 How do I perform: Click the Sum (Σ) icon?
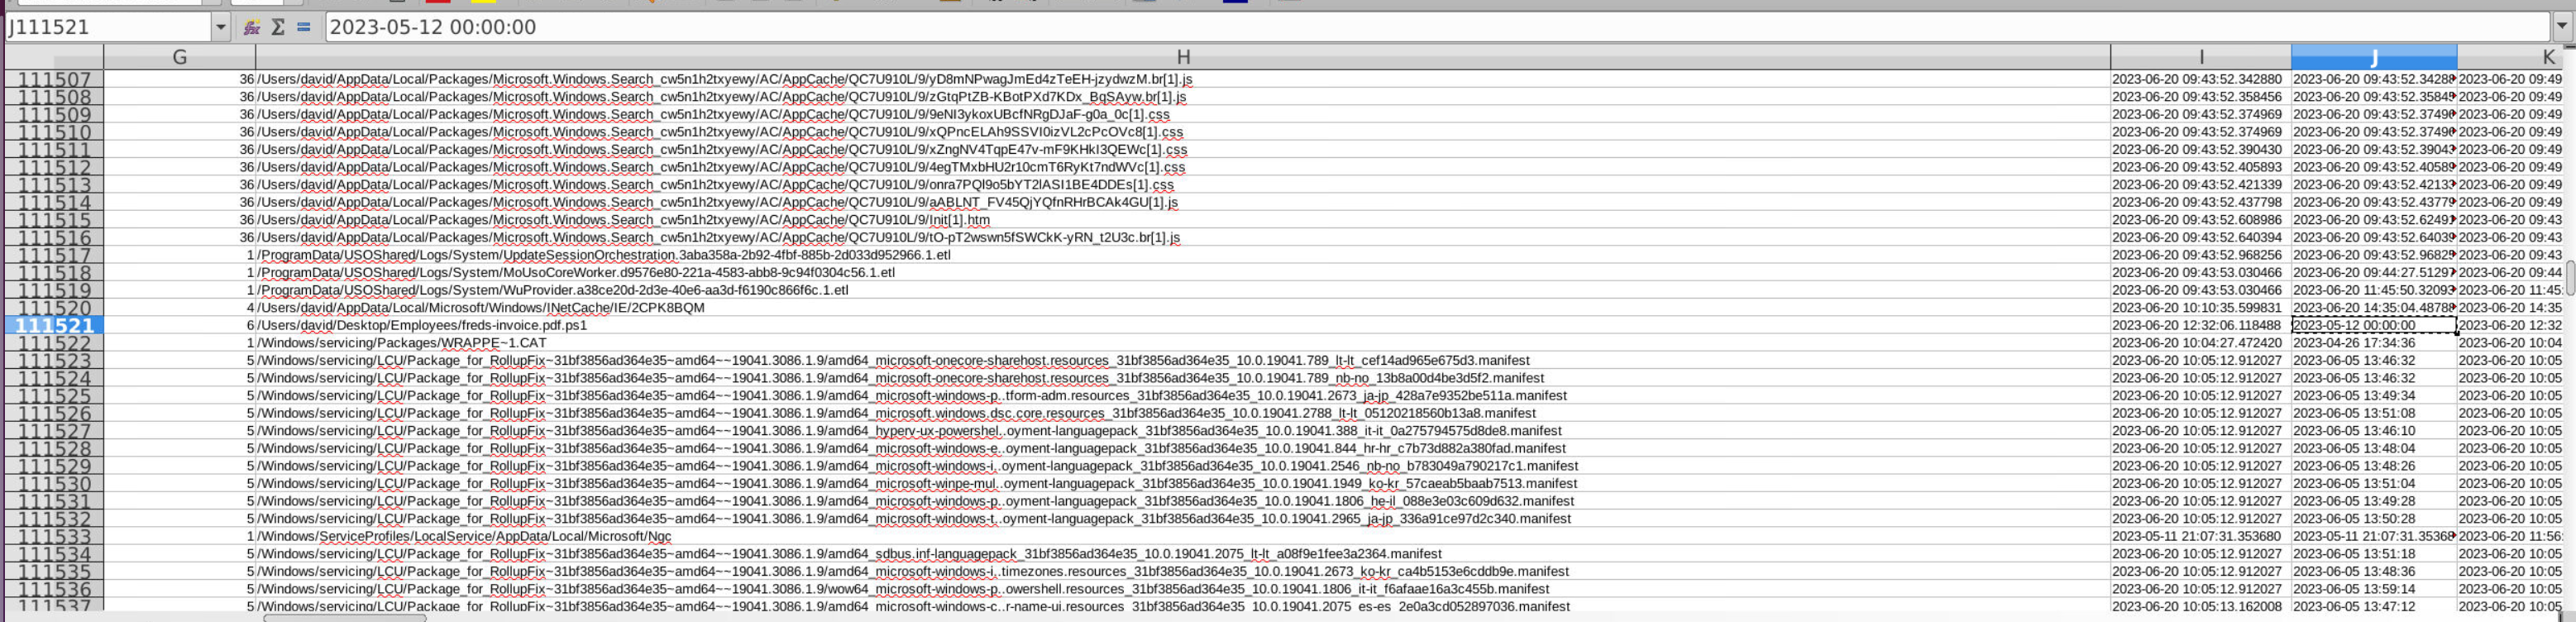[278, 27]
